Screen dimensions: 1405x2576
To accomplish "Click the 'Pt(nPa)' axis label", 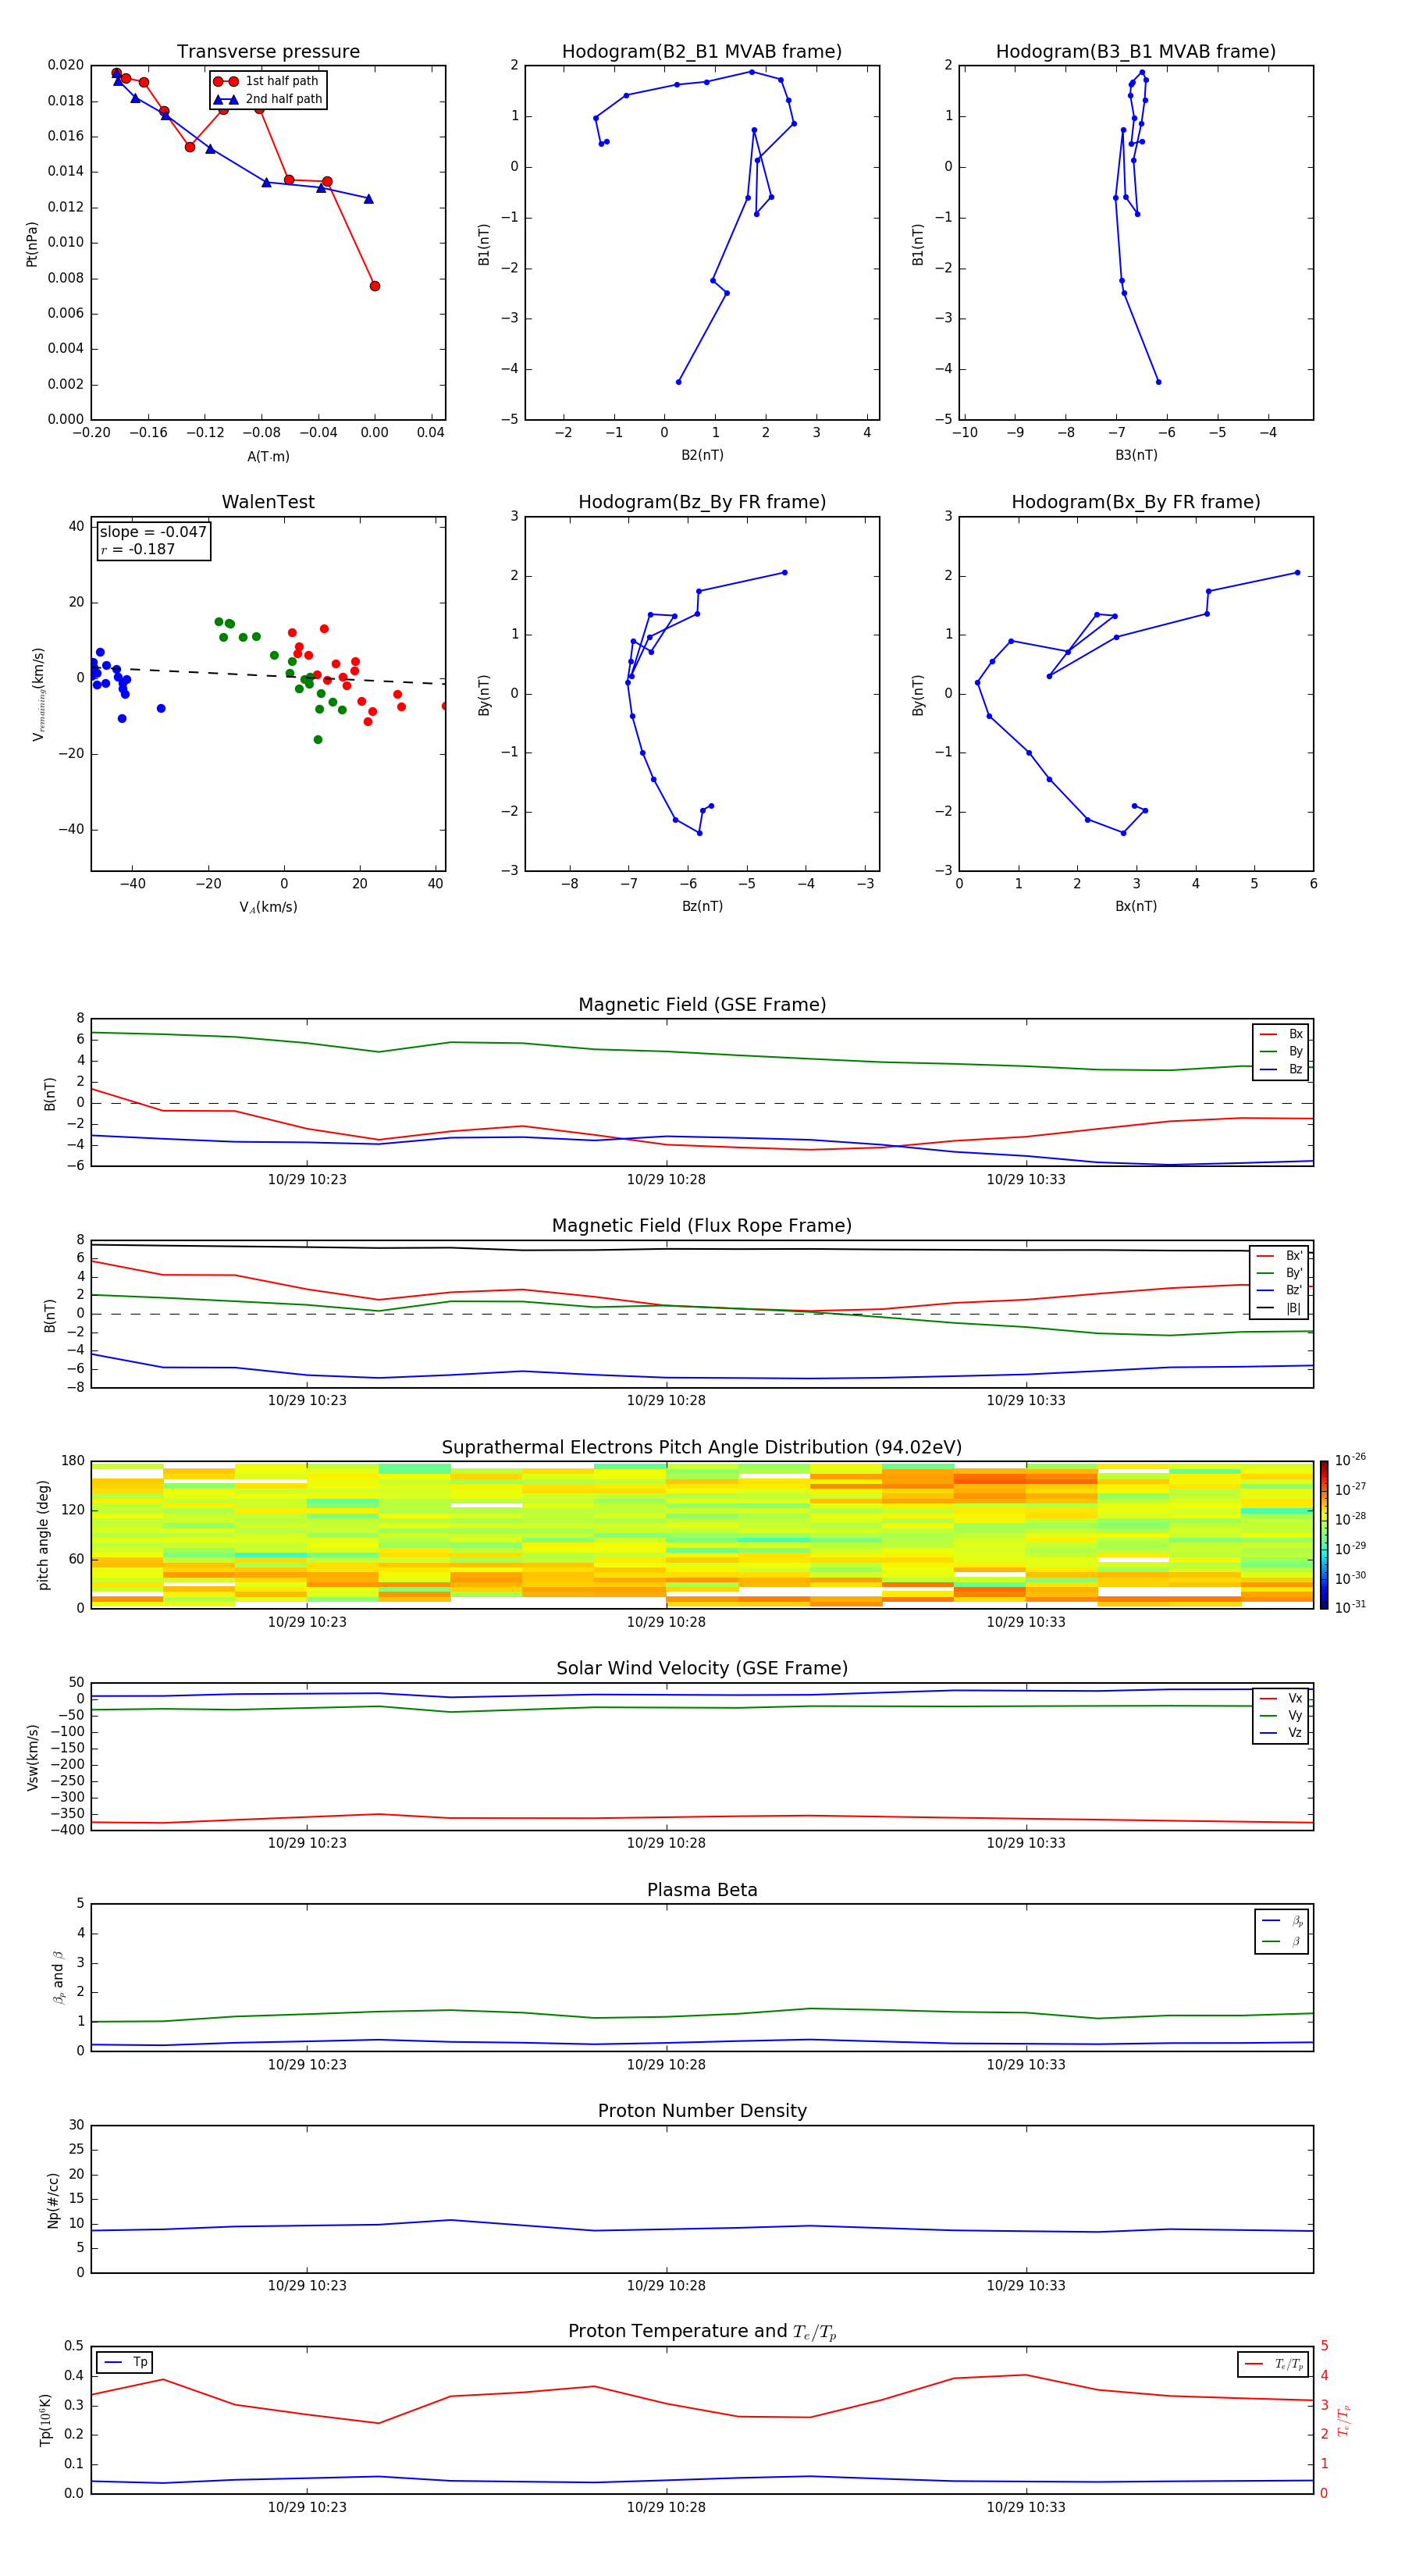I will [x=32, y=243].
